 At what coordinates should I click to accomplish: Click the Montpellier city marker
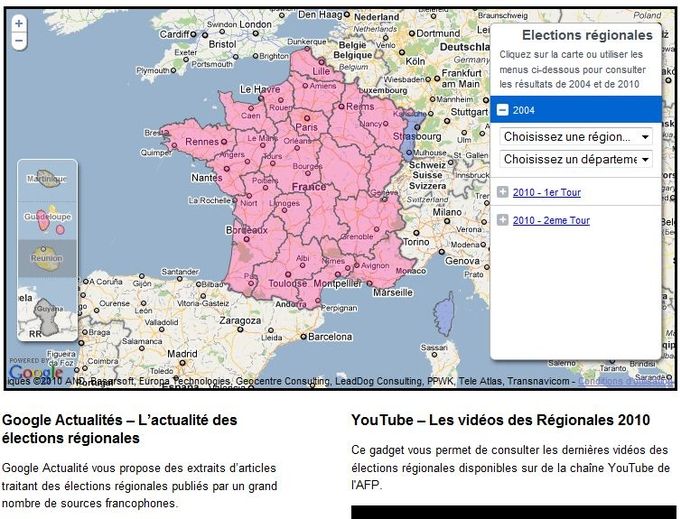coord(338,274)
